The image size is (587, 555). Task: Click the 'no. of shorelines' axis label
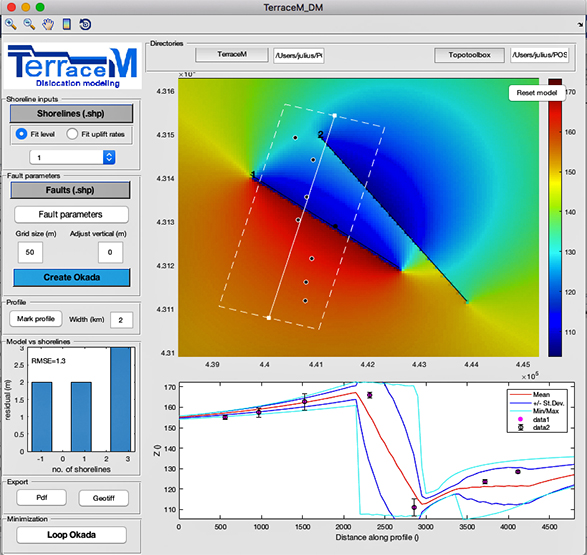(81, 469)
